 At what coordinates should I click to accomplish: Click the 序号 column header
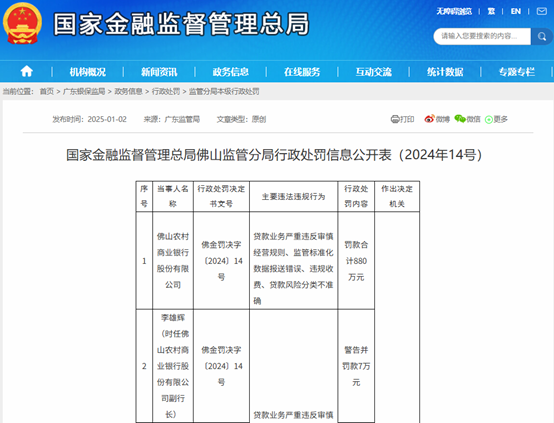(x=144, y=196)
